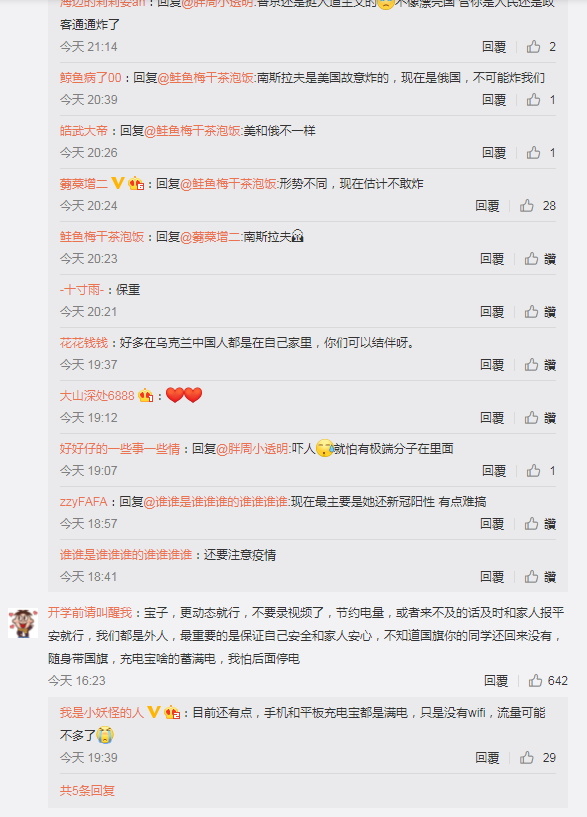
Task: Visit 谁谁是谁谁谁的谁谁谁谁's profile
Action: (x=126, y=555)
